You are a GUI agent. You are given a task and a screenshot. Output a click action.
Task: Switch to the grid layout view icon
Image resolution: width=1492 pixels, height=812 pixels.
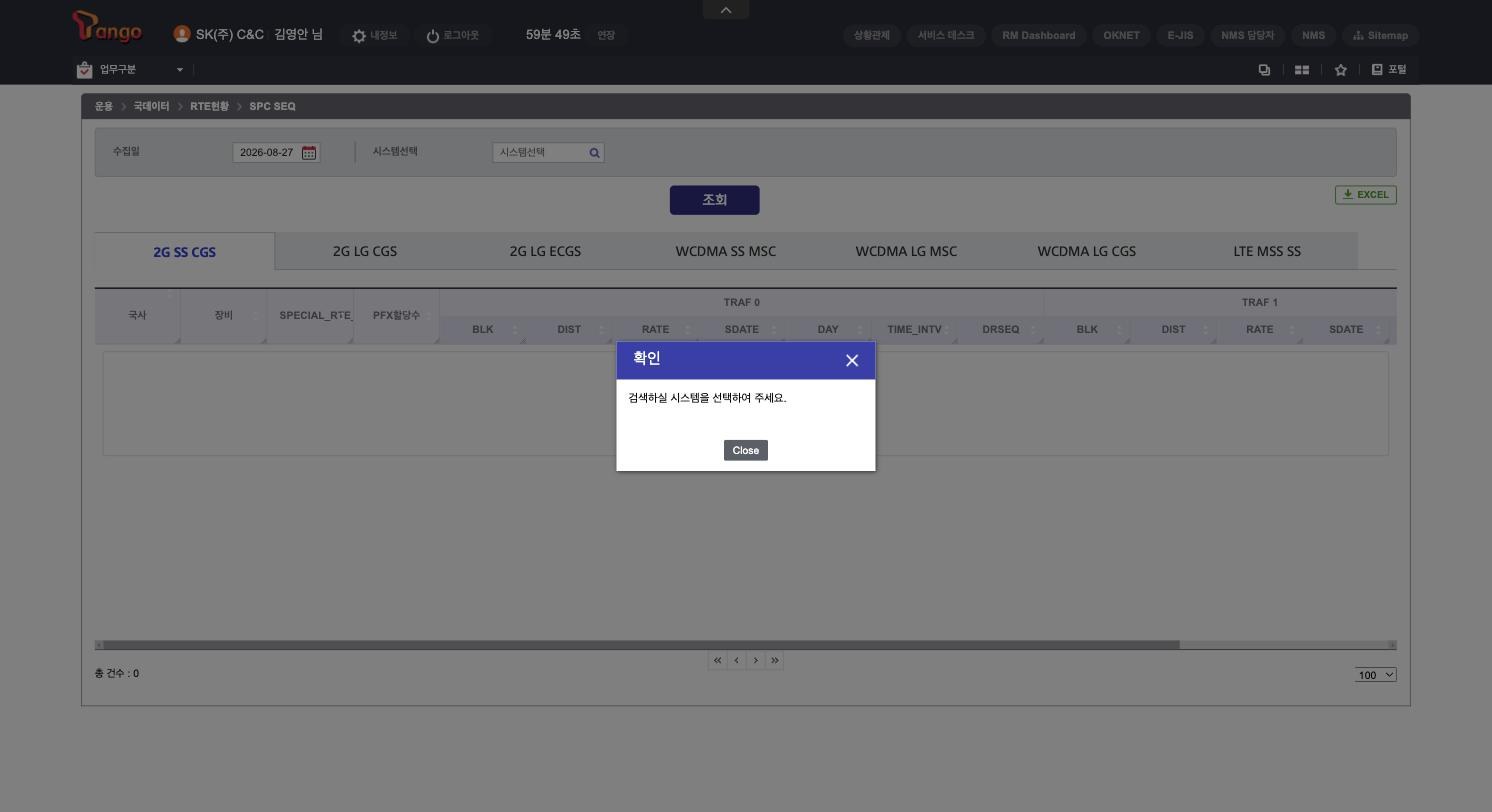click(x=1302, y=70)
